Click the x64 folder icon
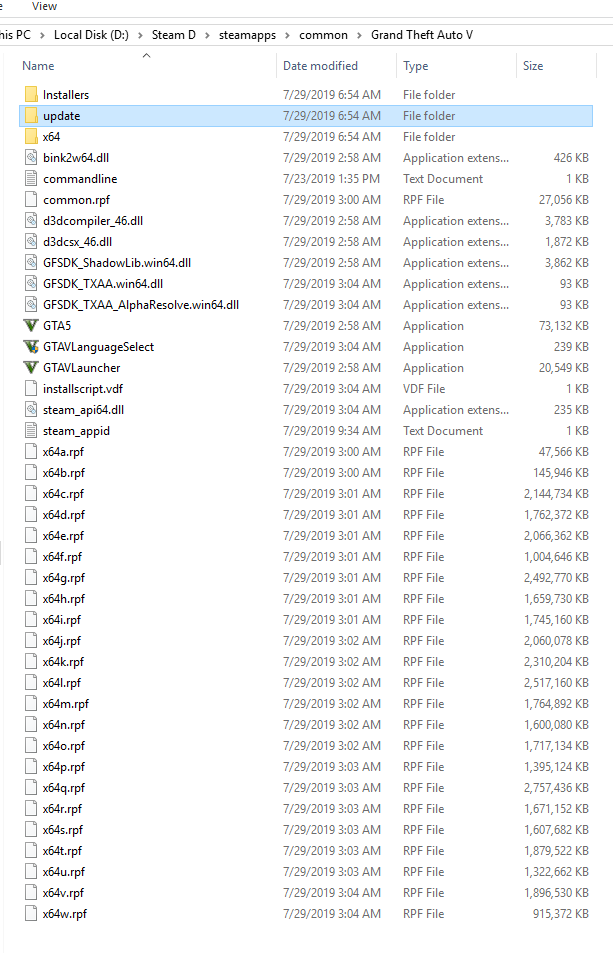Viewport: 613px width, 953px height. click(x=32, y=137)
